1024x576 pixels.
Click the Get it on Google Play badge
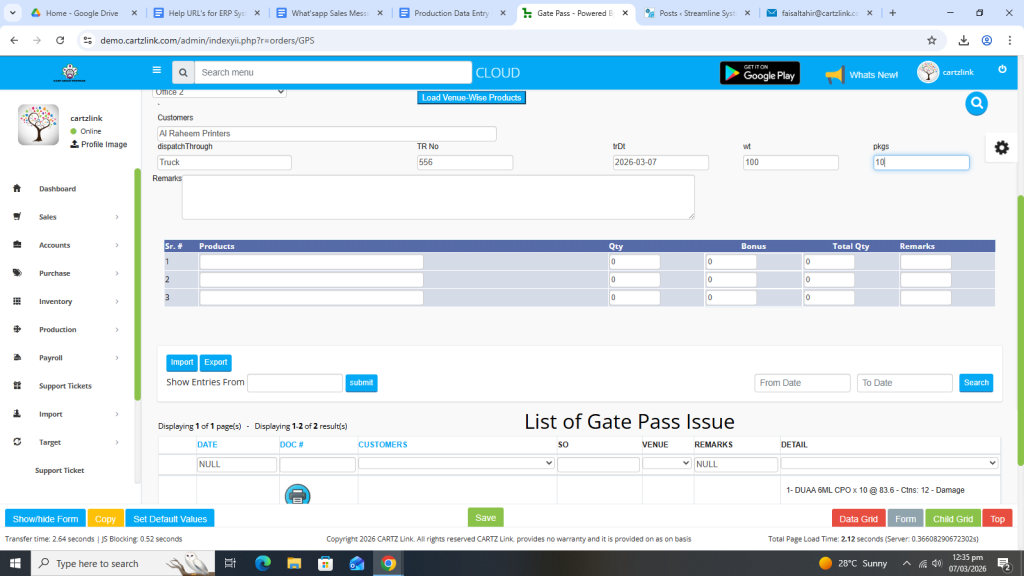[x=759, y=73]
